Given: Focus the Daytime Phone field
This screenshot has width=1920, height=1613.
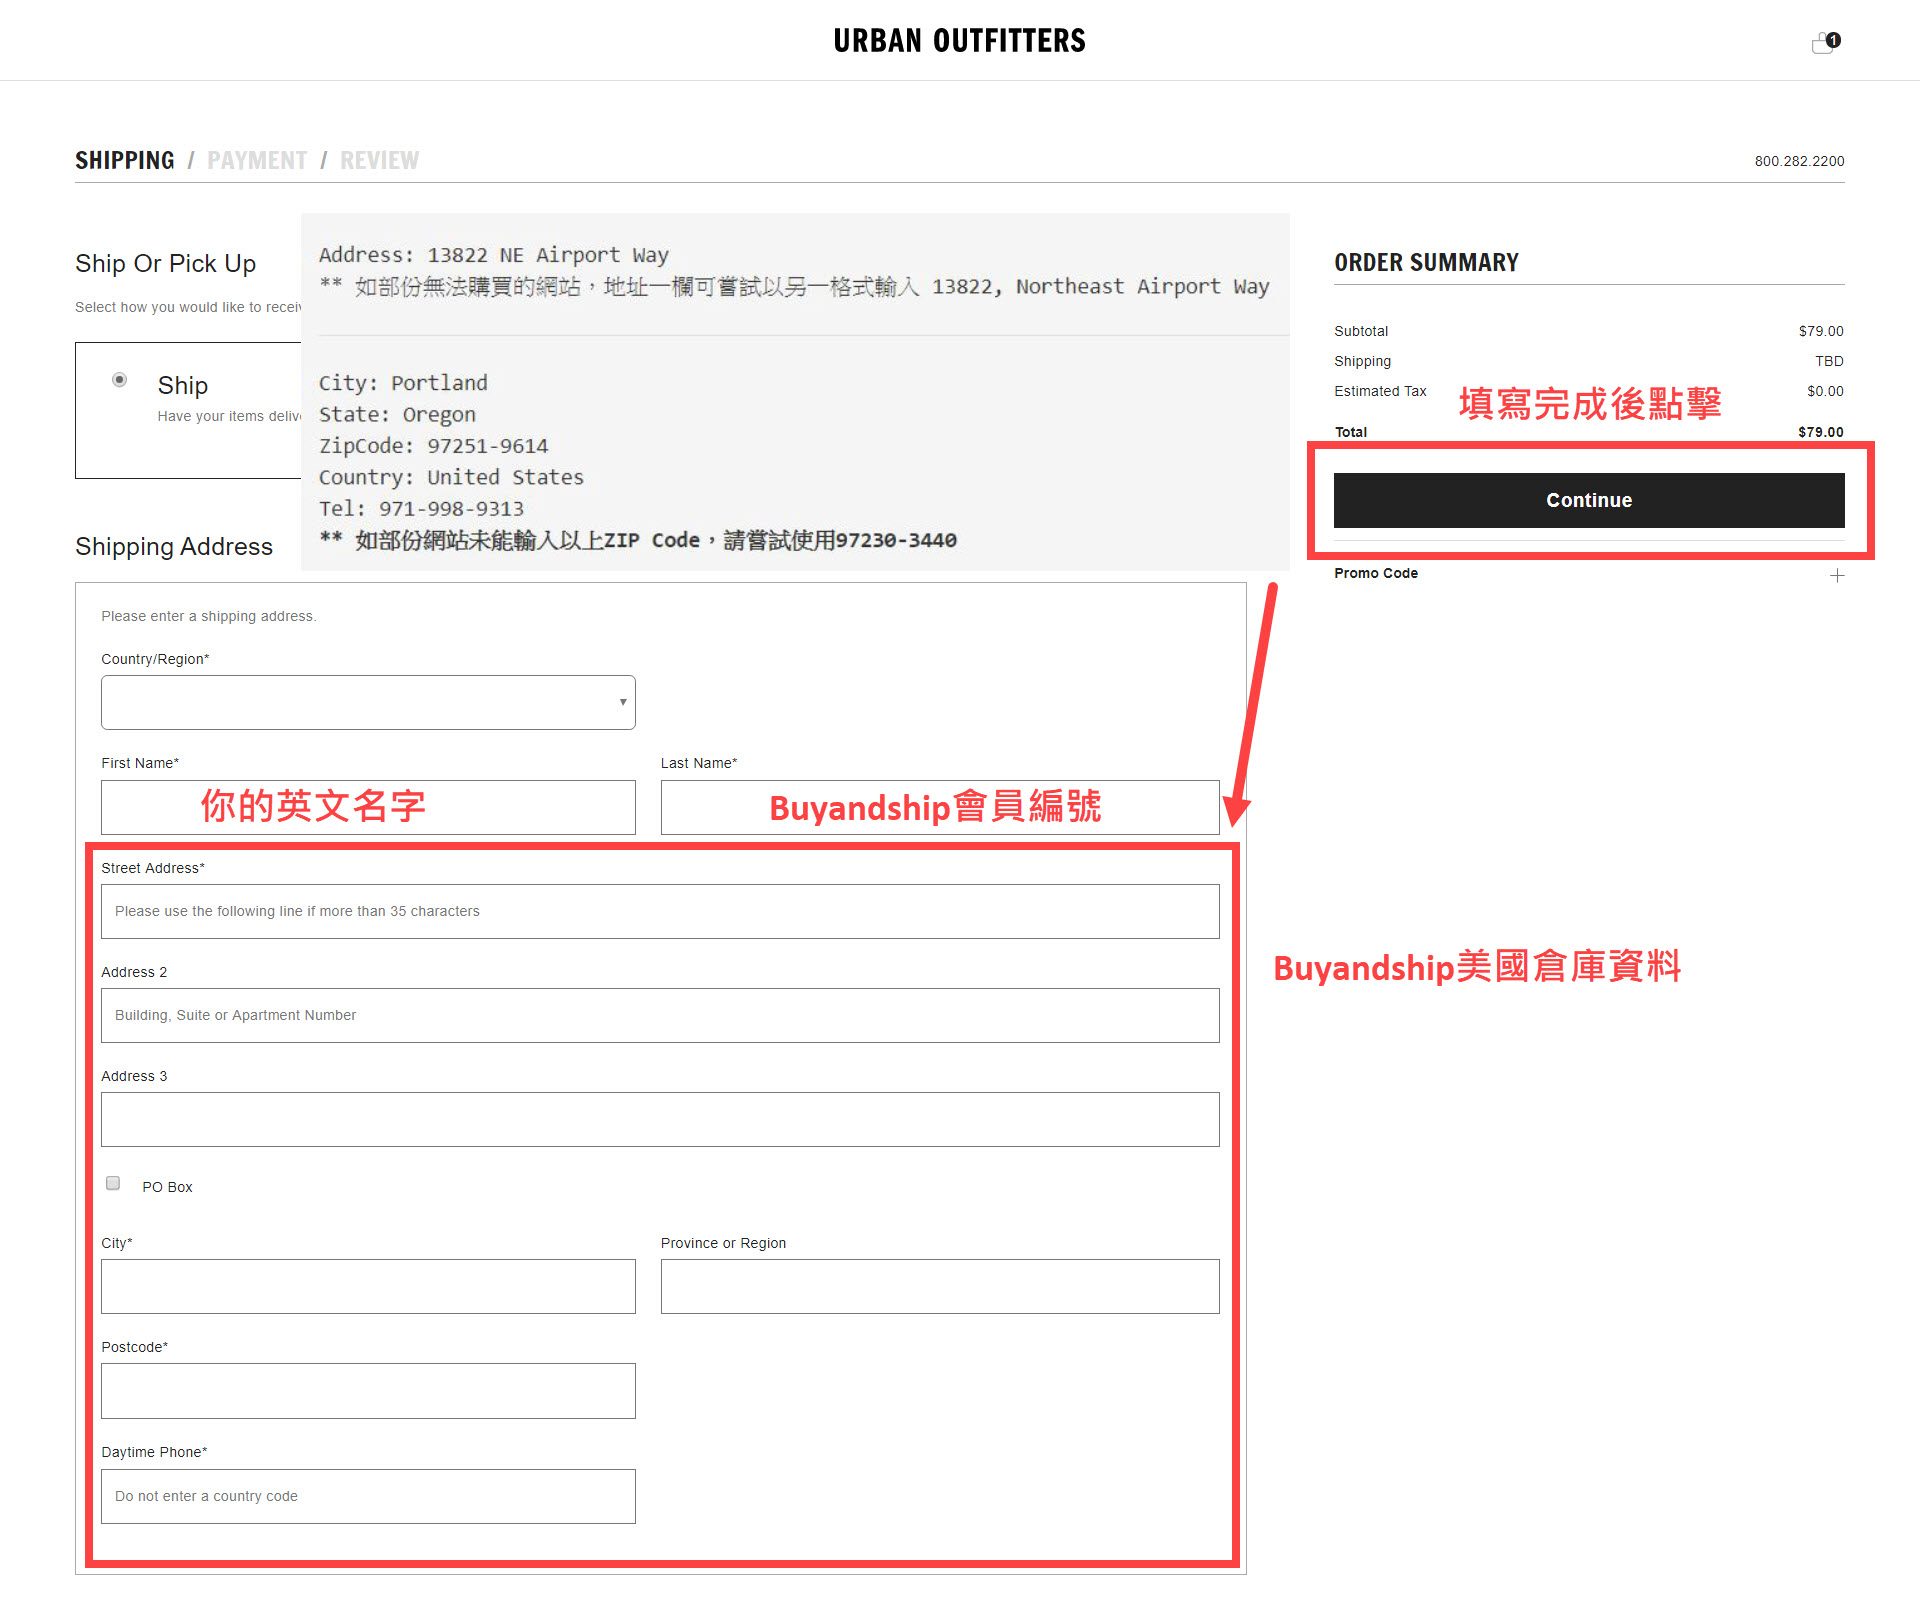Looking at the screenshot, I should click(x=368, y=1496).
